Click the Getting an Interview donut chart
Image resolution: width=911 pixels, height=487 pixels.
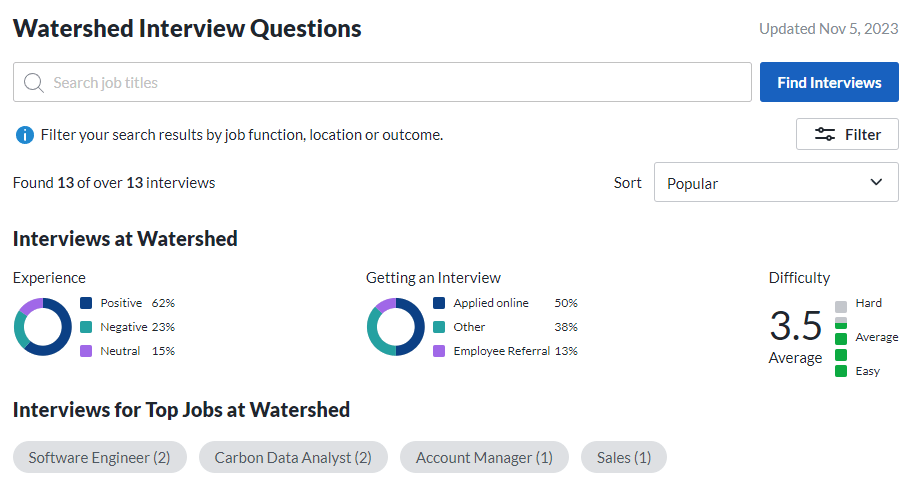395,327
